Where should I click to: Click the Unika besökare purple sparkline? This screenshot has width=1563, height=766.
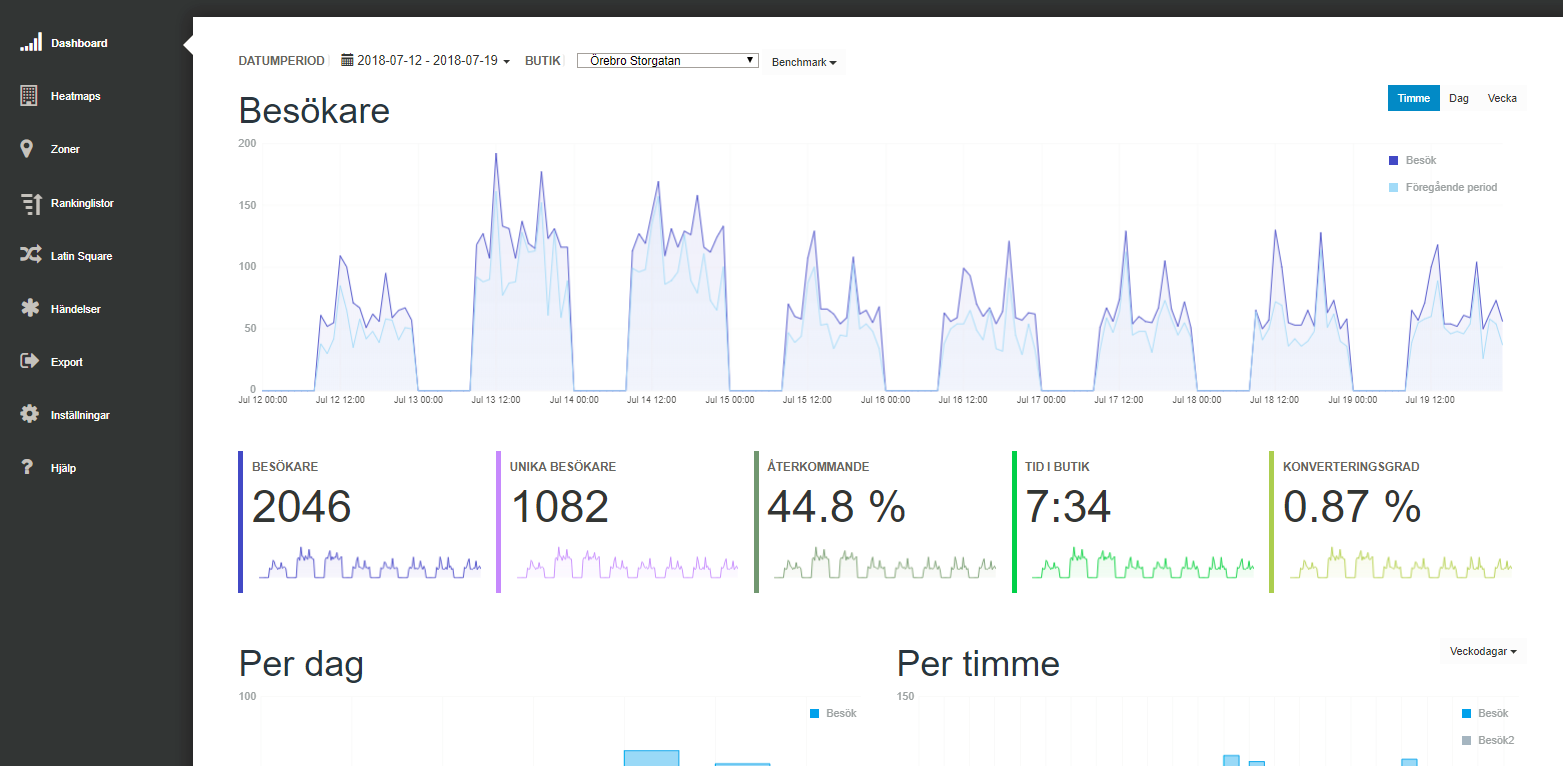pos(627,563)
